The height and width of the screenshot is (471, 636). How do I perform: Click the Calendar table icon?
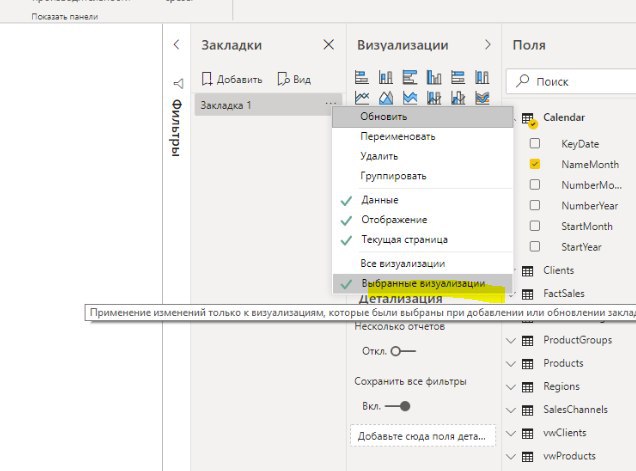pyautogui.click(x=529, y=119)
